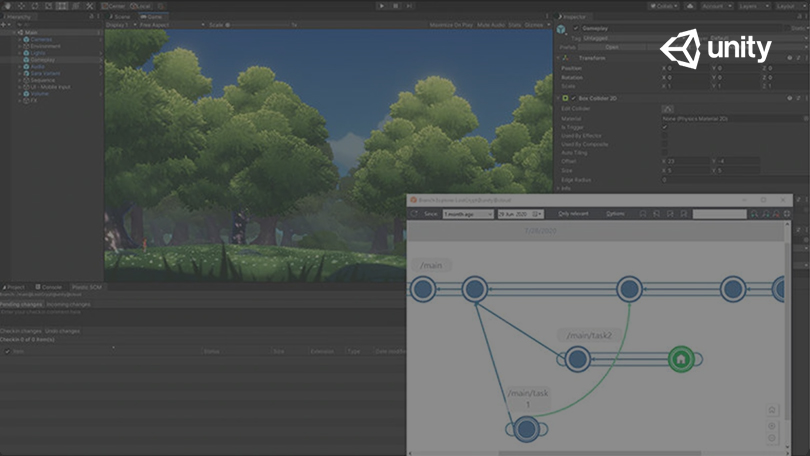
Task: Click the refresh icon in Branch Explorer
Action: [x=415, y=214]
